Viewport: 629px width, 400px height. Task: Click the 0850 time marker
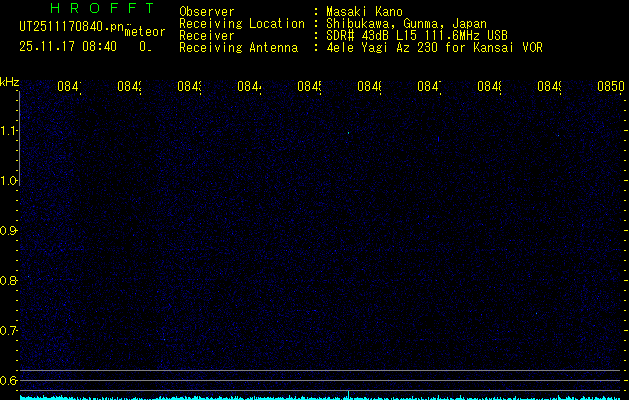(x=611, y=86)
